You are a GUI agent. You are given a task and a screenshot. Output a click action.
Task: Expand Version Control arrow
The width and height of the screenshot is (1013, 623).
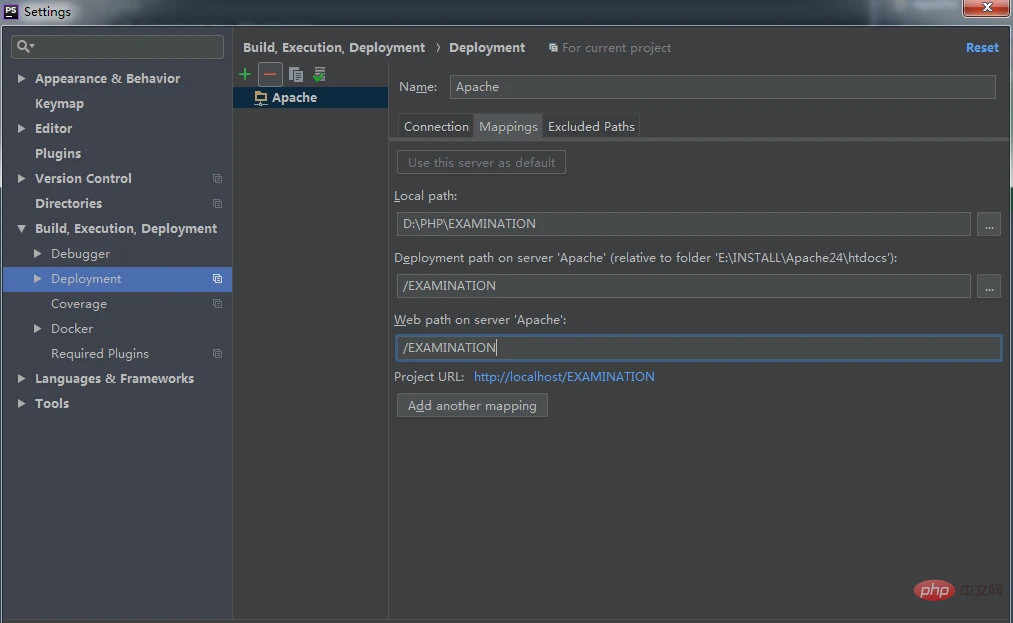point(21,178)
